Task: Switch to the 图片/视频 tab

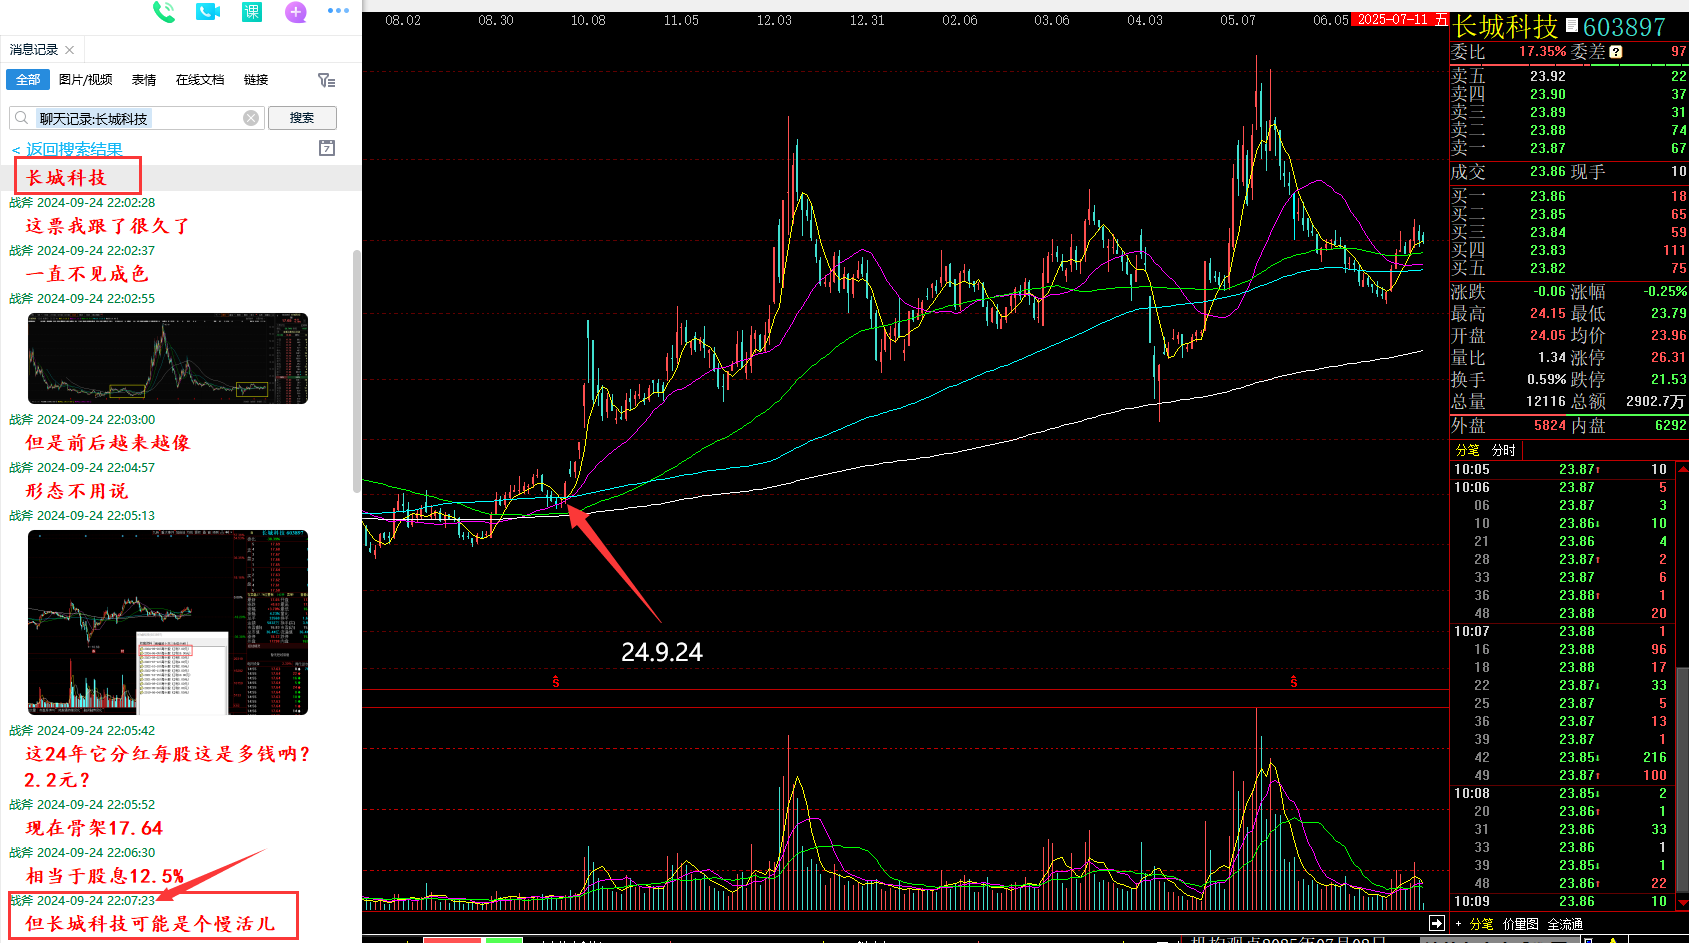Action: click(x=85, y=80)
